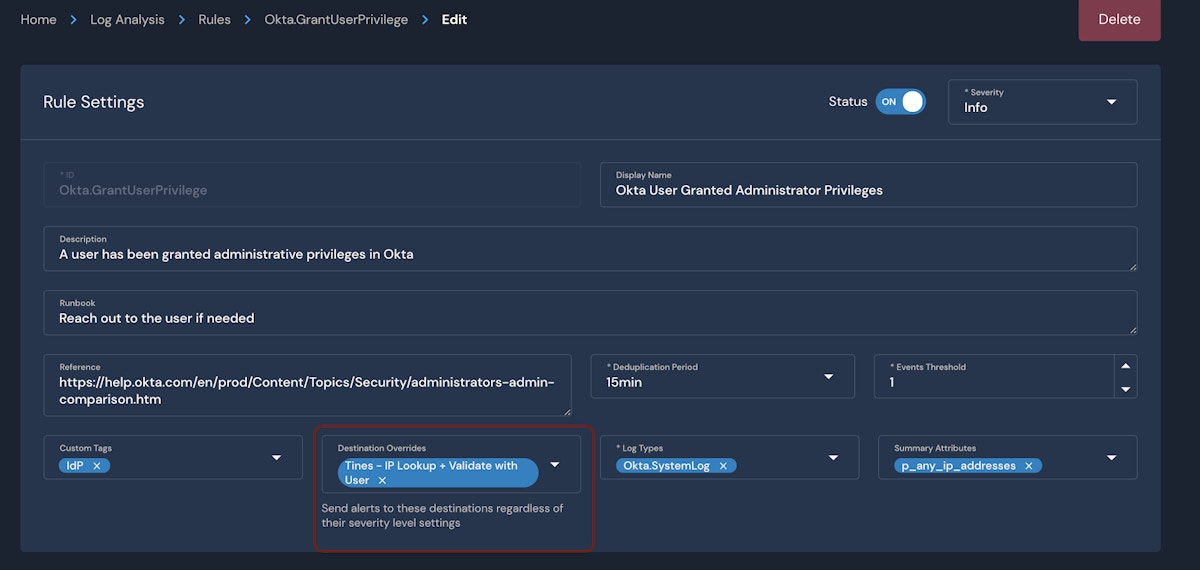Edit the Display Name field
Viewport: 1200px width, 570px height.
click(x=868, y=190)
